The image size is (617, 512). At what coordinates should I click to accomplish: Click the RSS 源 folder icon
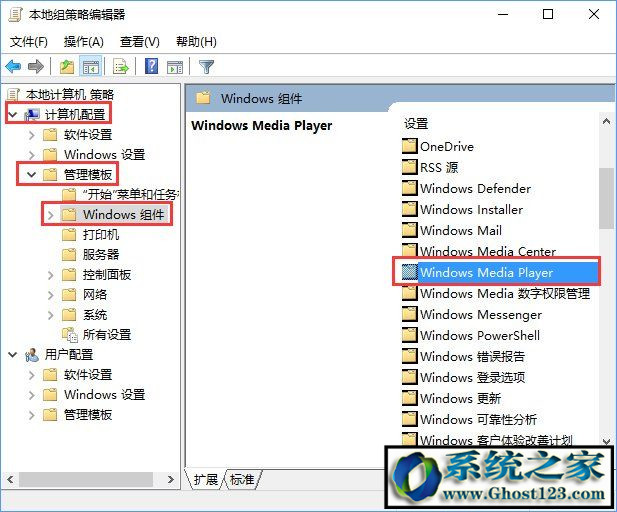409,167
